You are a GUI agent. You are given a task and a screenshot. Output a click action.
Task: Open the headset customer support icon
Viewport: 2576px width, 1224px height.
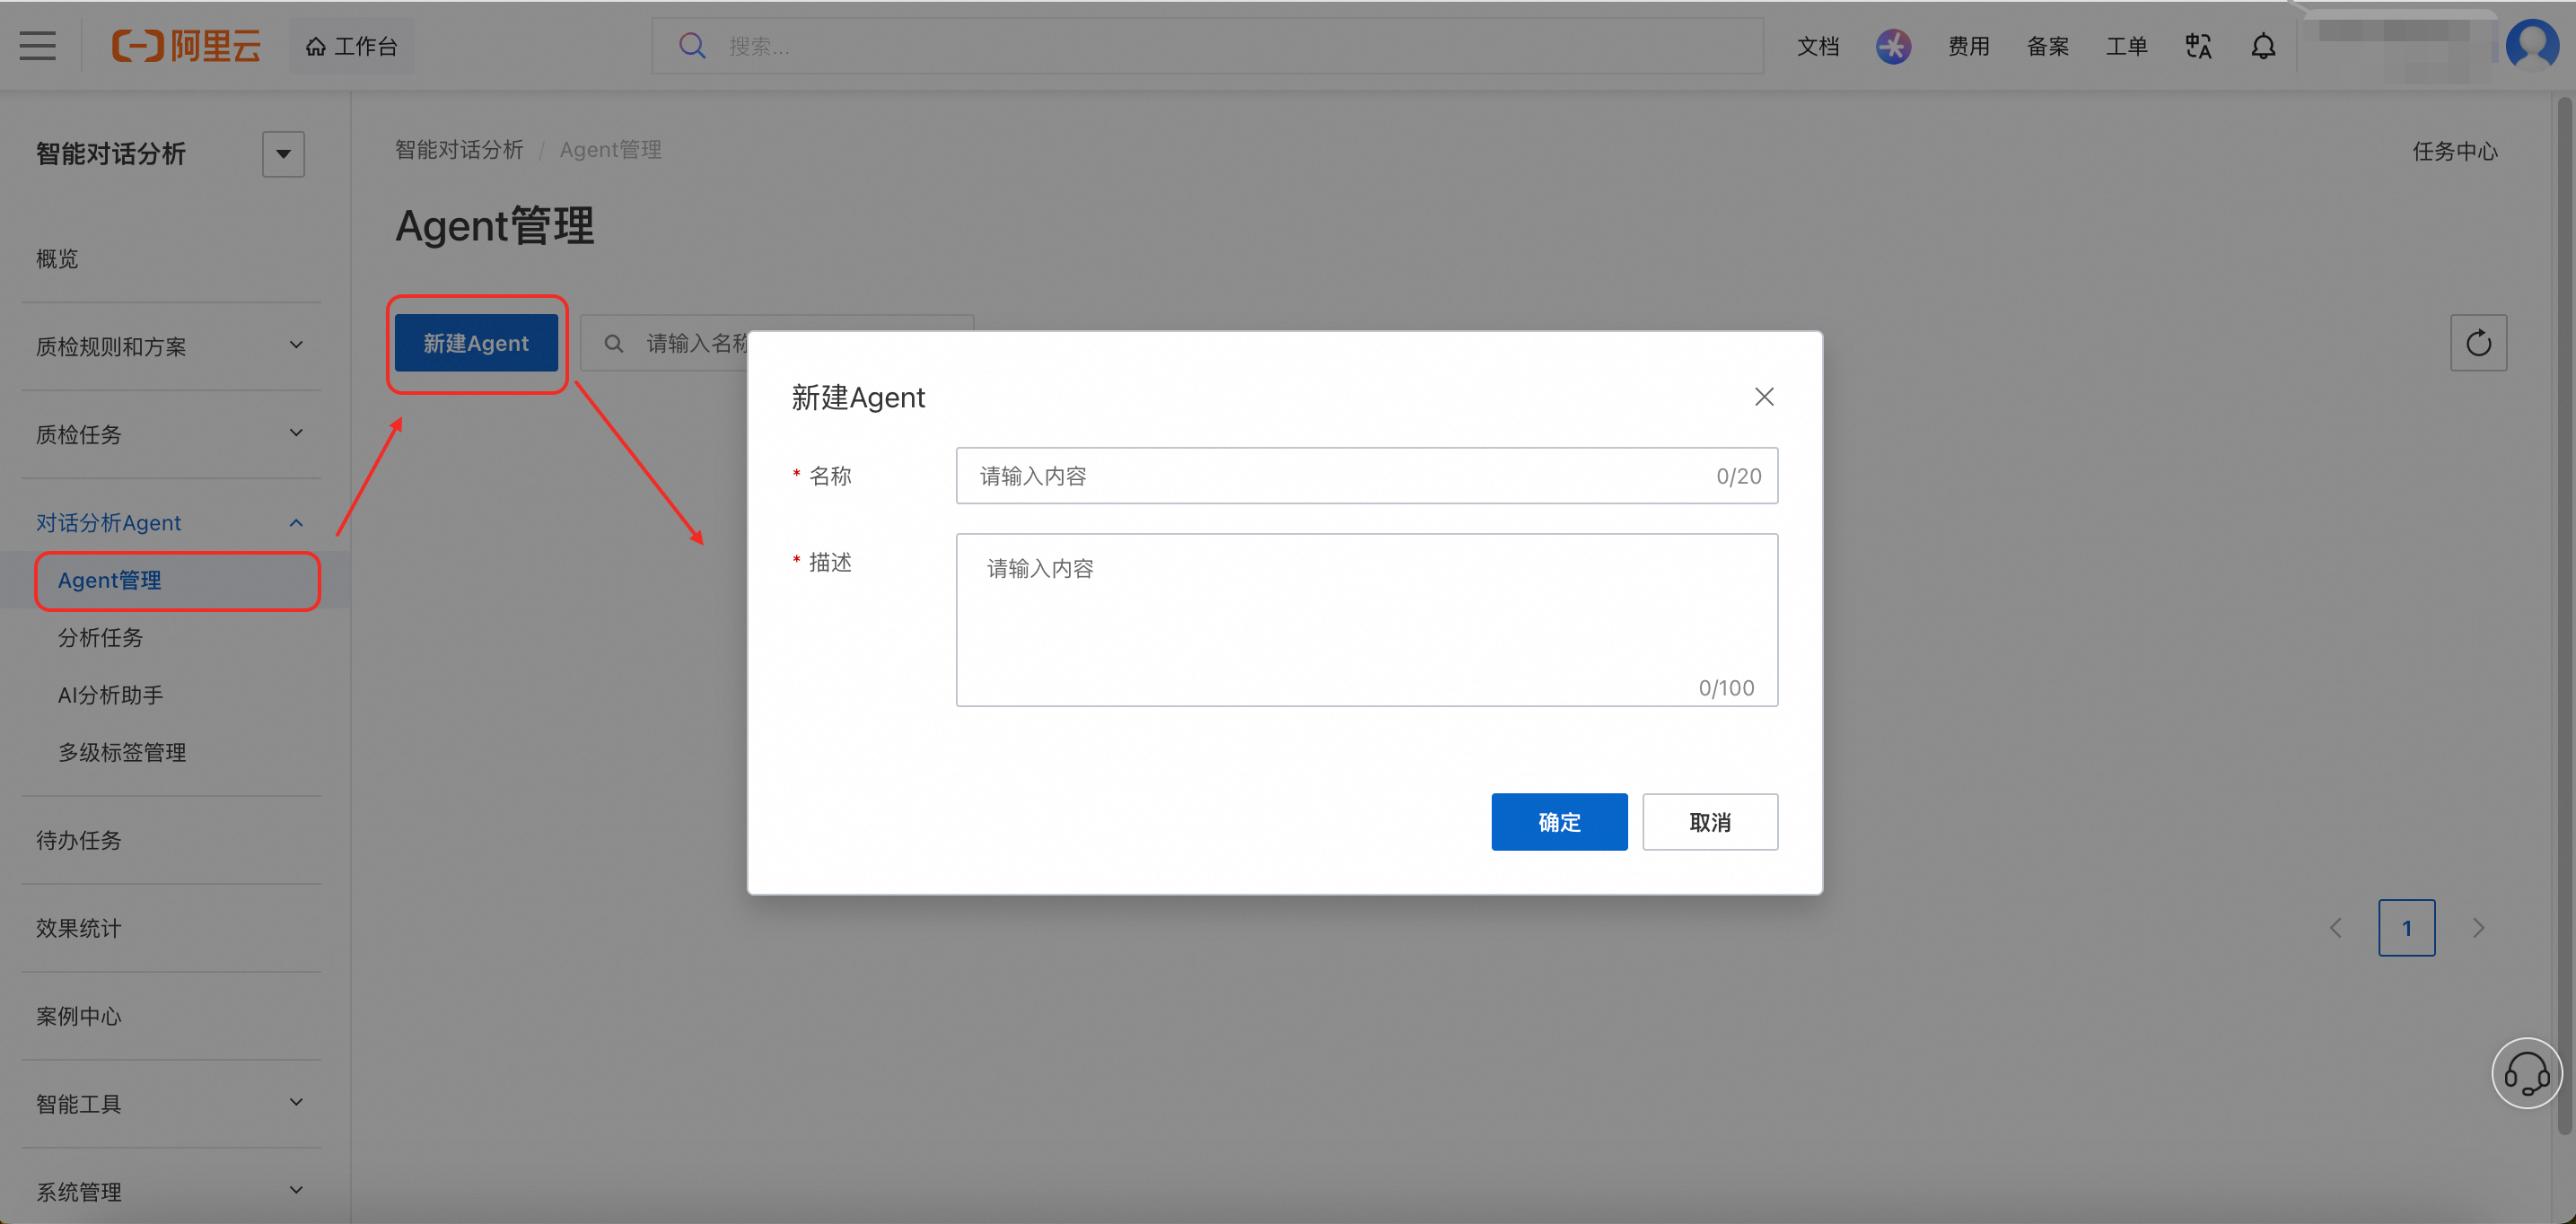coord(2526,1073)
